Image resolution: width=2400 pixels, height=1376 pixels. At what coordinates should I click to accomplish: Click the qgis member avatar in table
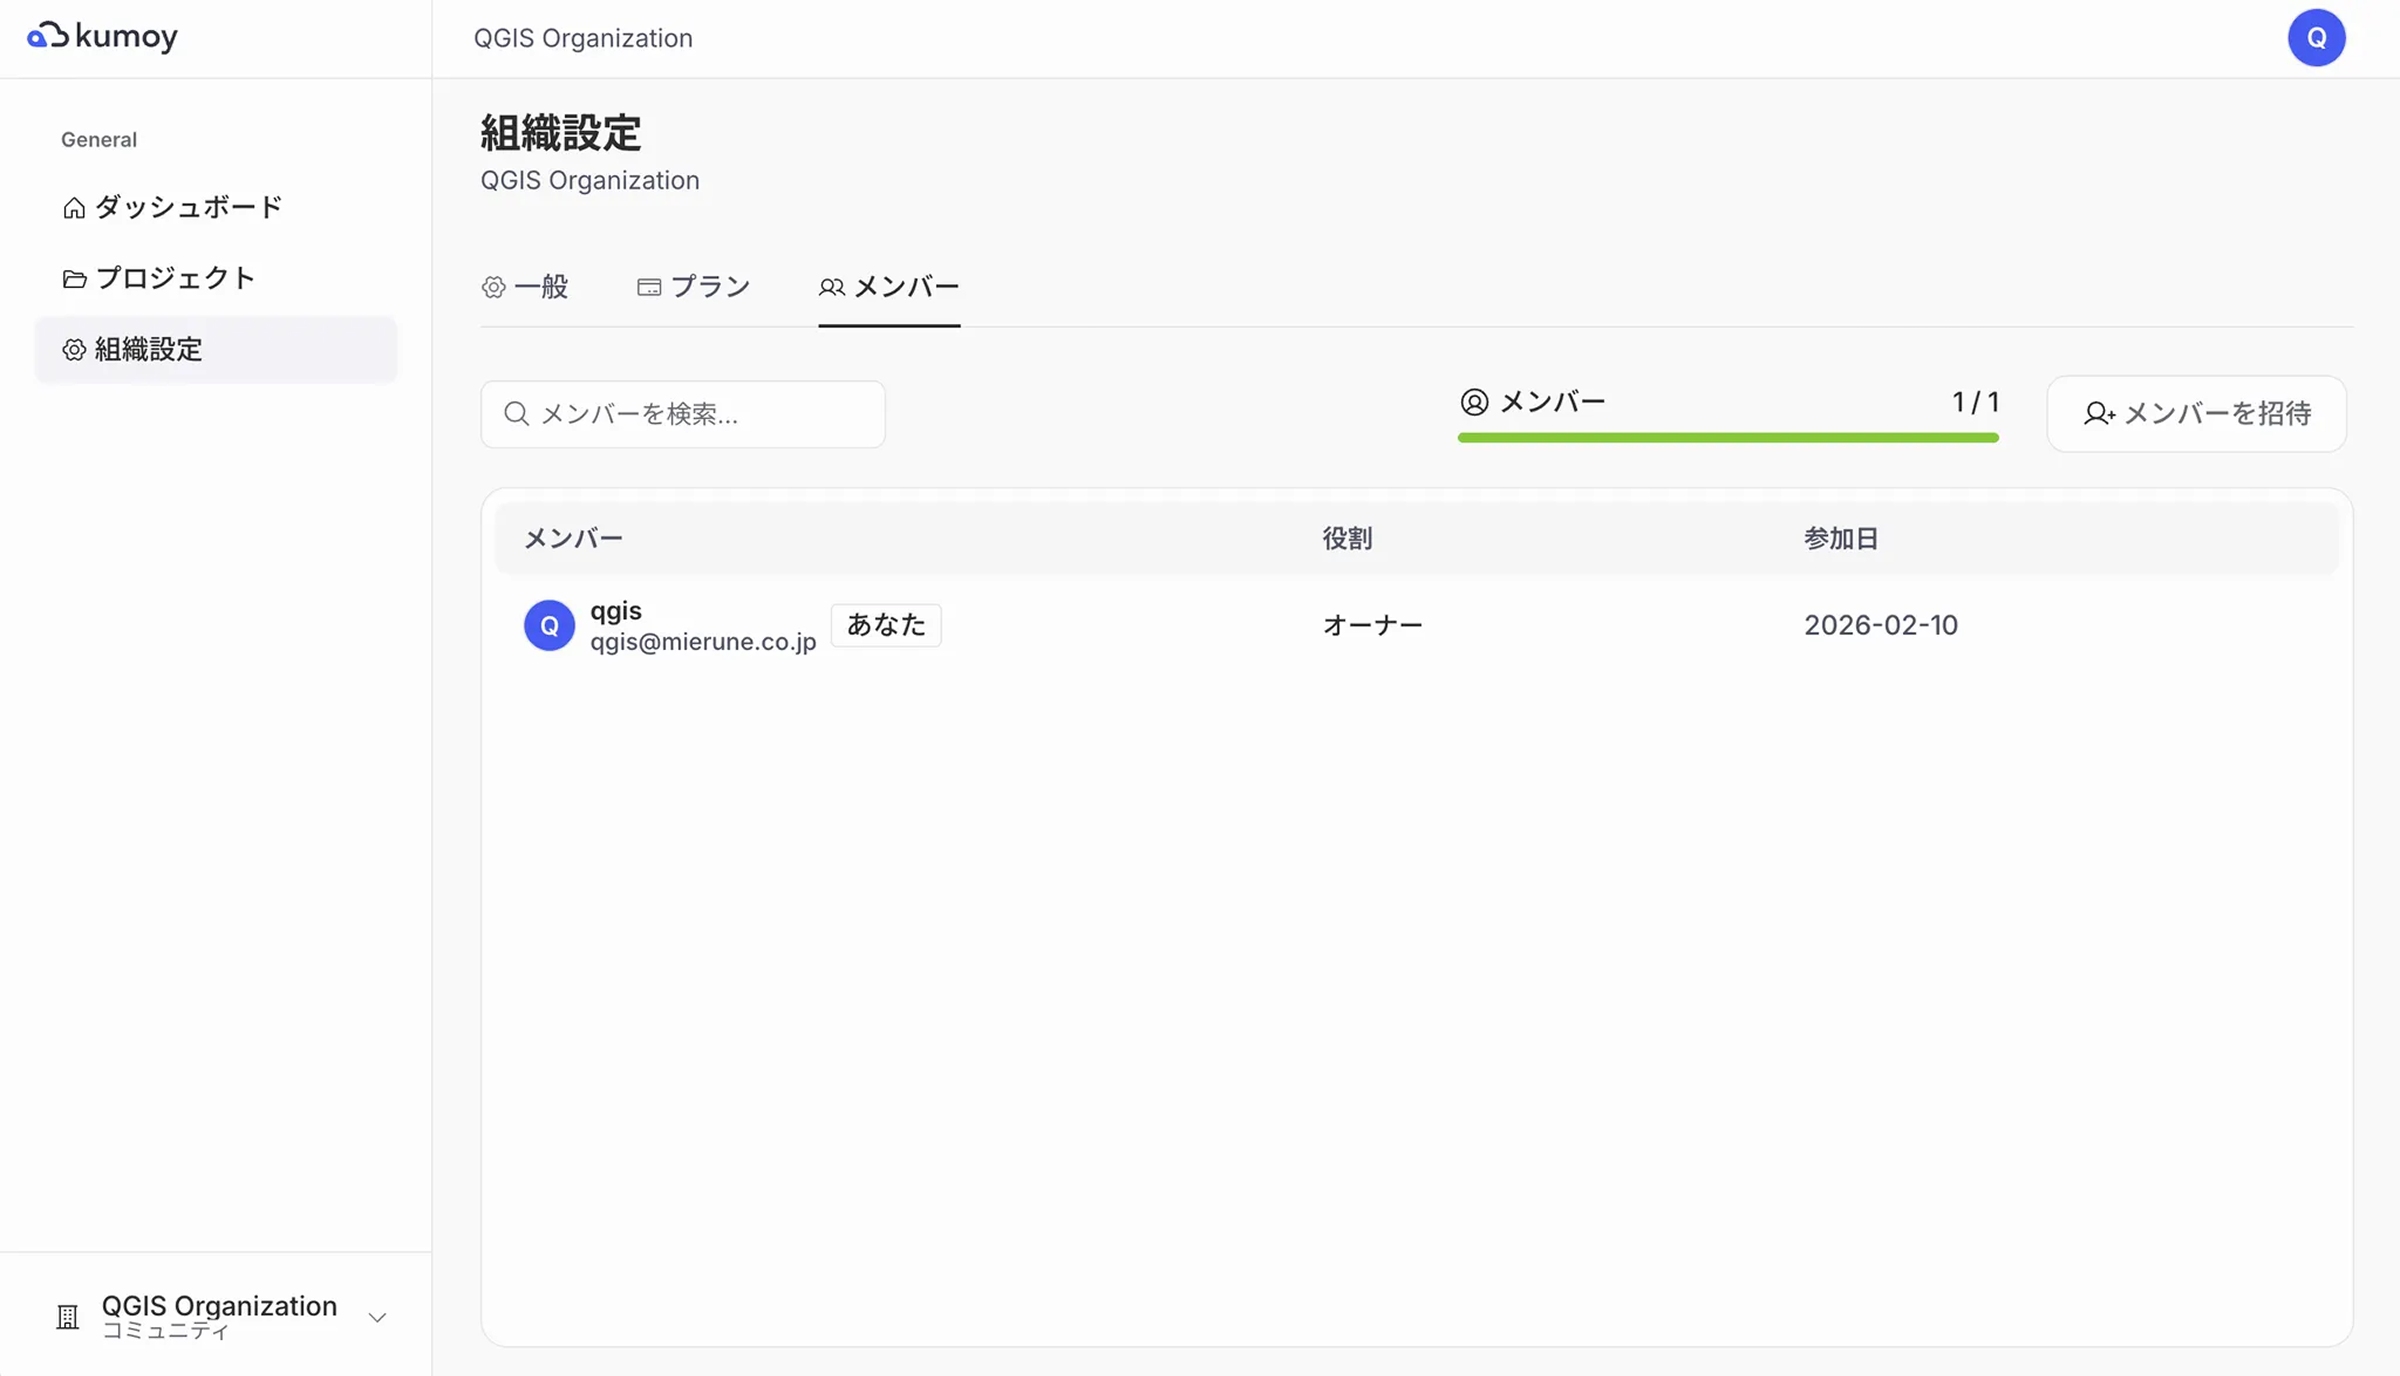tap(549, 626)
